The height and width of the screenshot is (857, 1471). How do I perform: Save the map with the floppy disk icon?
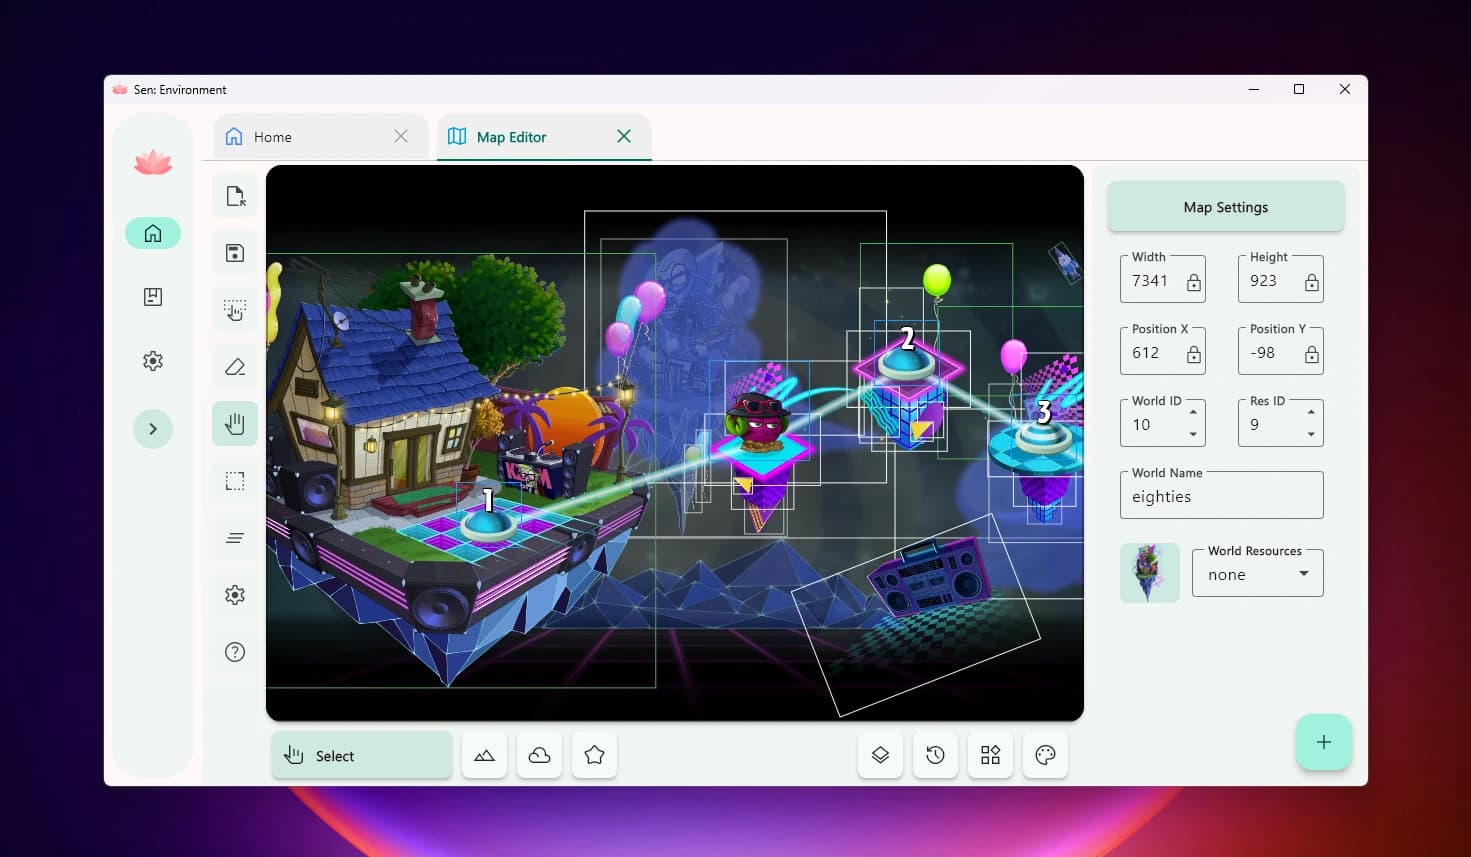tap(235, 253)
